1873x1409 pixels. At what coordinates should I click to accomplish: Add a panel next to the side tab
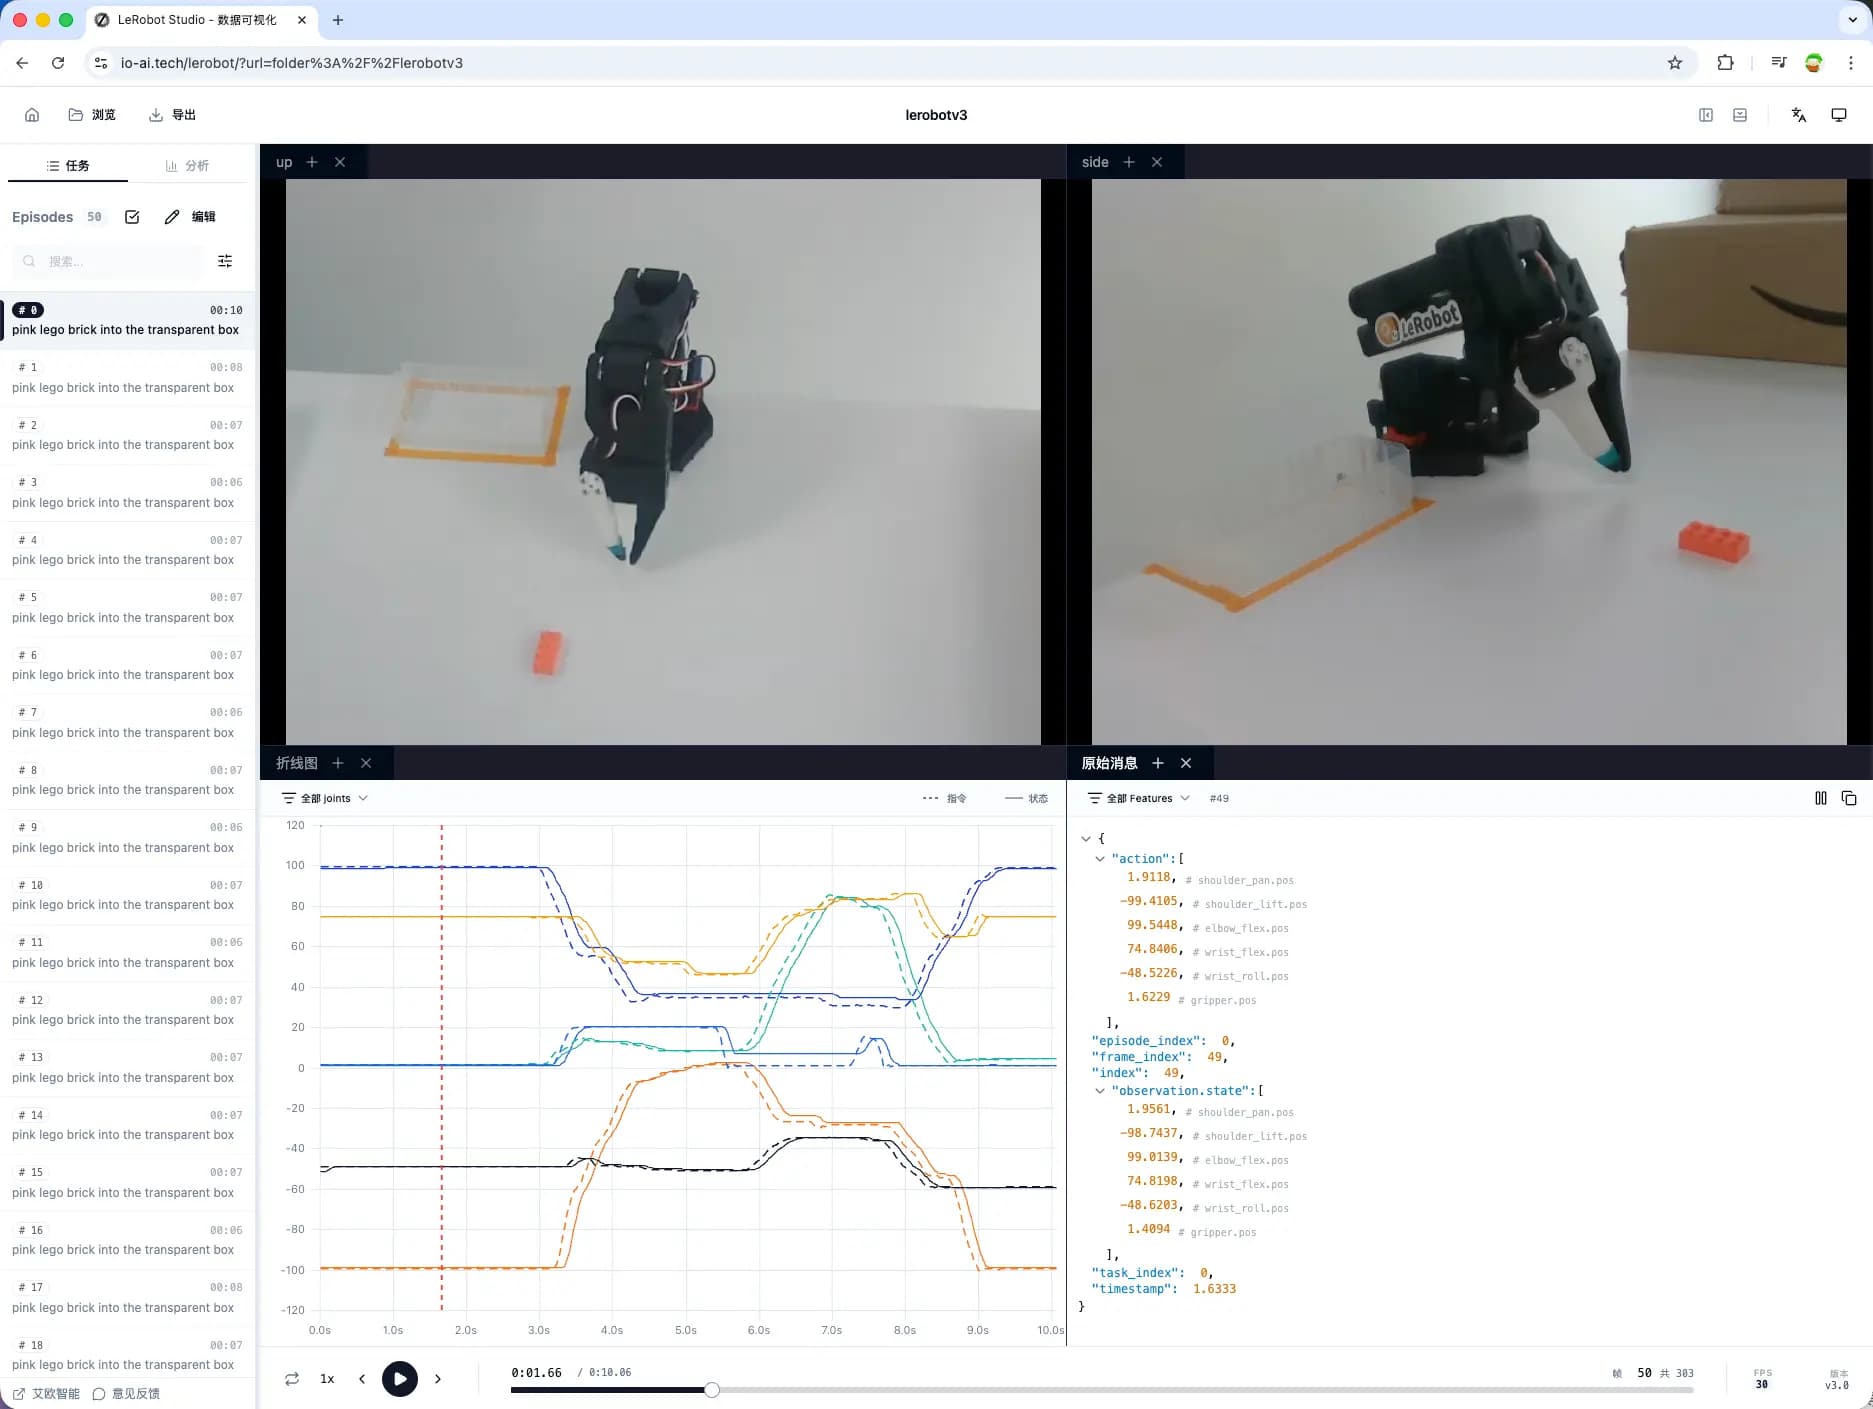(1129, 162)
